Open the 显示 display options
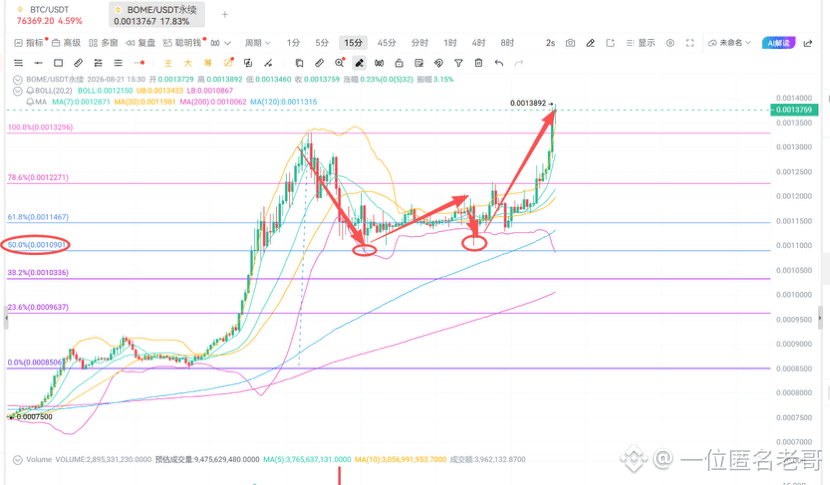Viewport: 830px width, 485px height. 640,43
